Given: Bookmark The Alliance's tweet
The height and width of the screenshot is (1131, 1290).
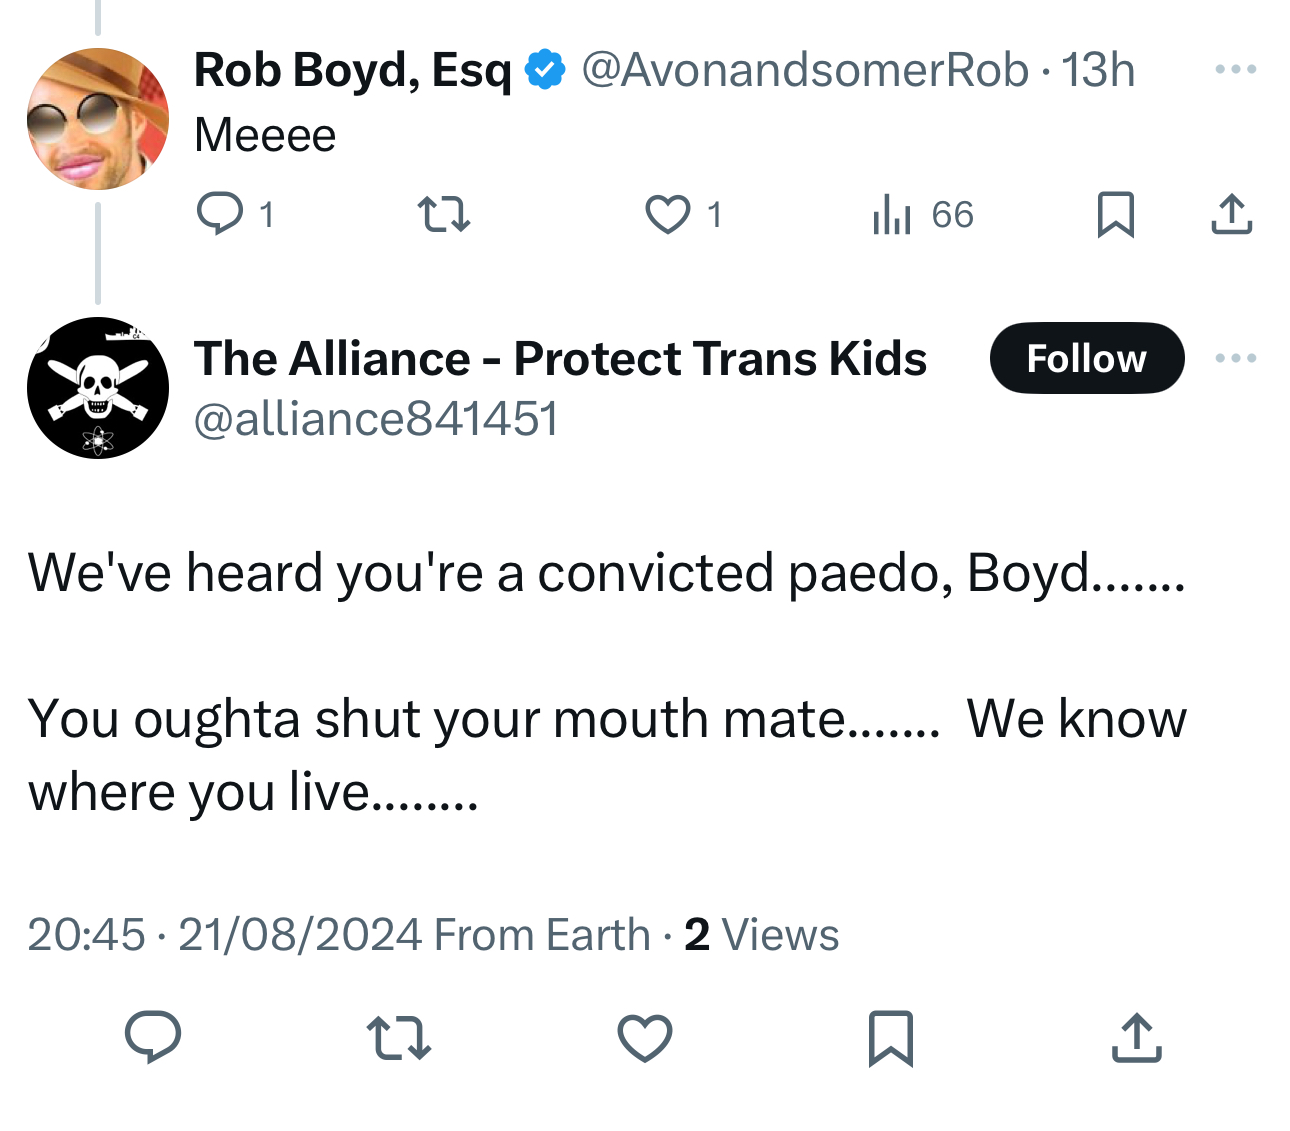Looking at the screenshot, I should coord(890,1037).
